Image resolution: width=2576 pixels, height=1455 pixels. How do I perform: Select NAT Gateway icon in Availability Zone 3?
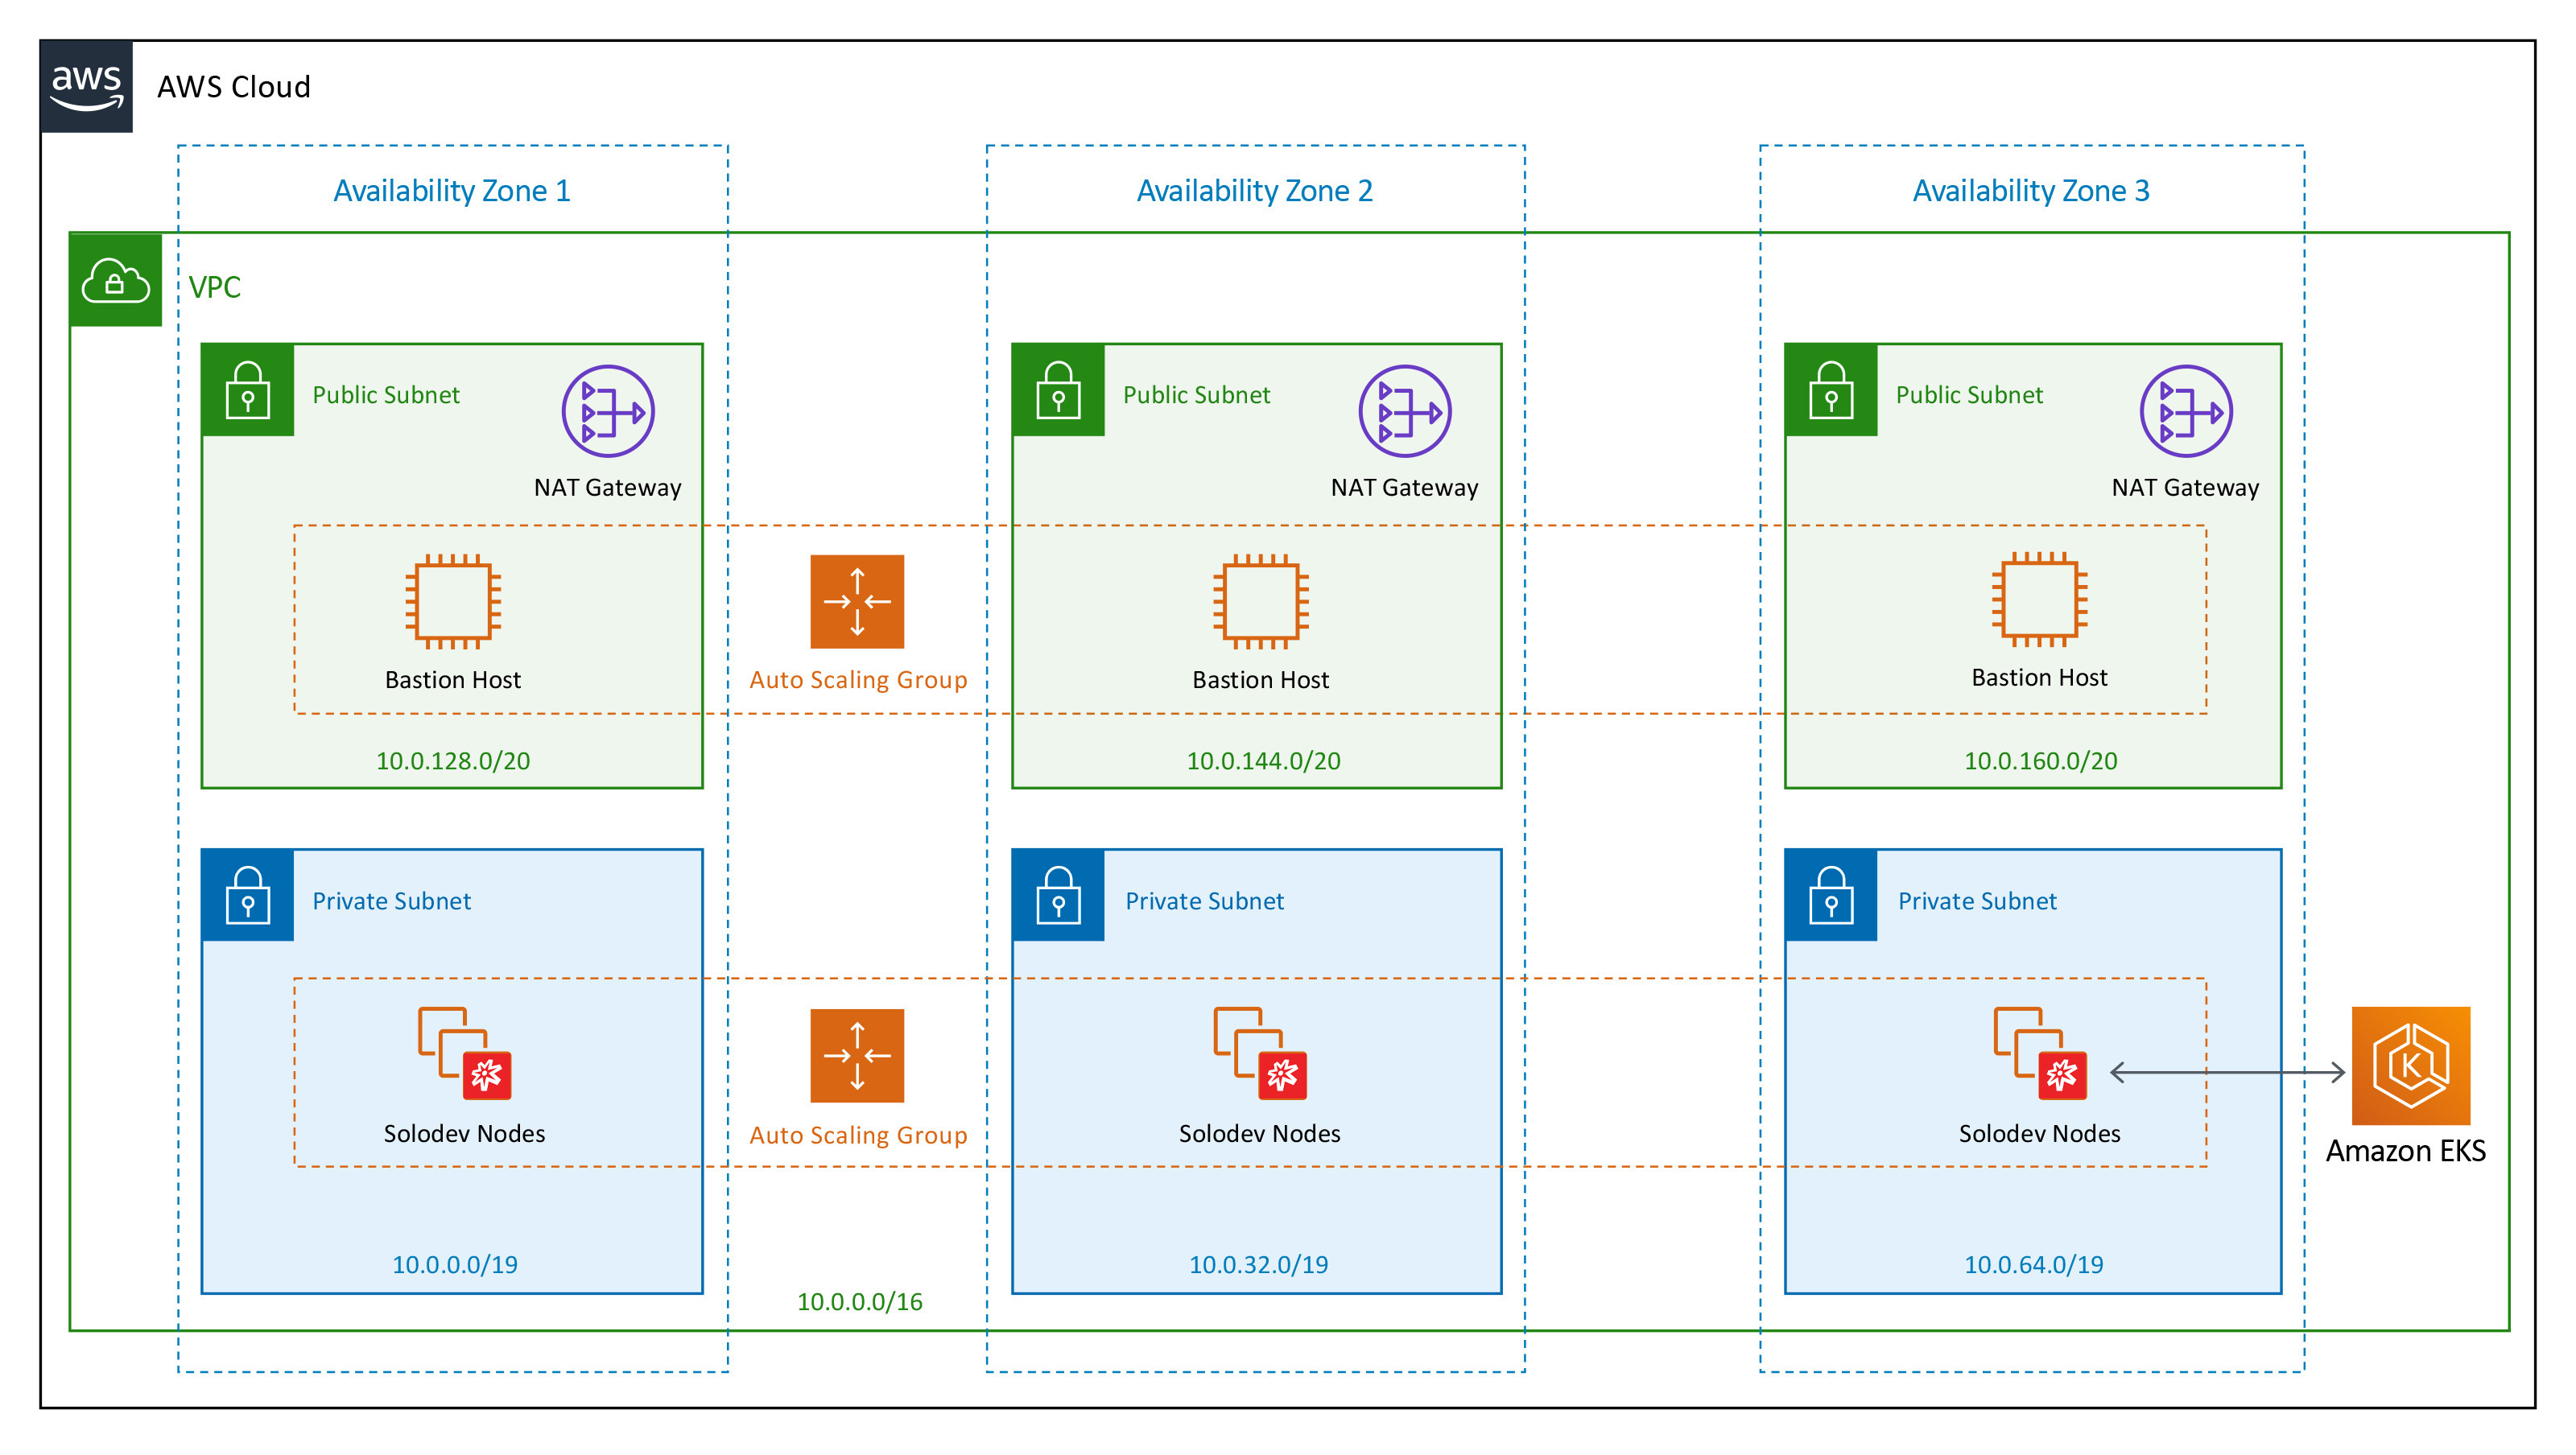point(2185,411)
